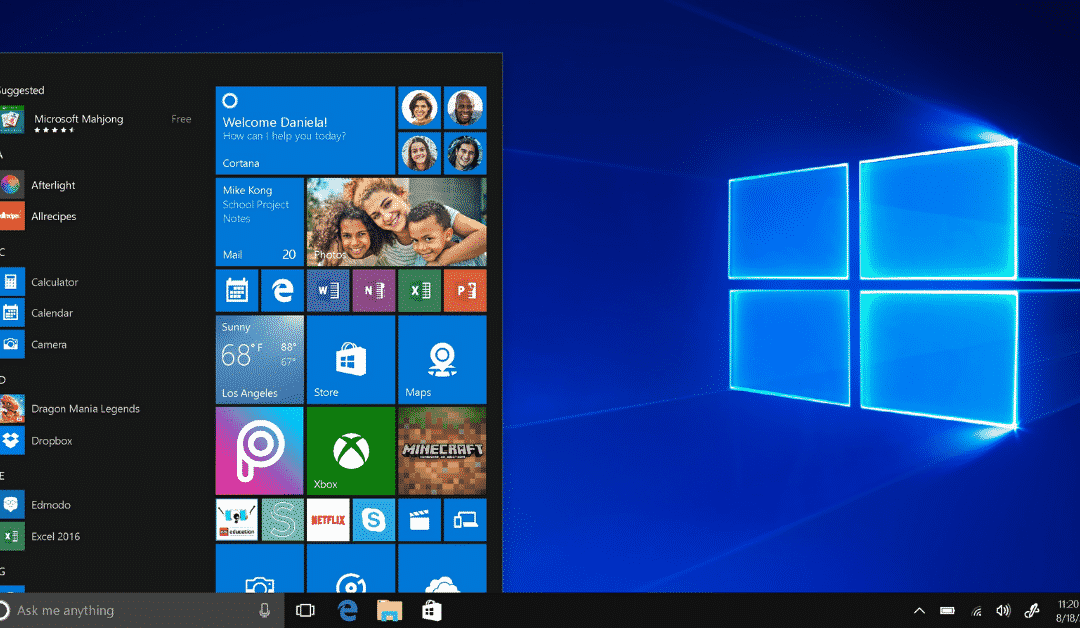Open File Explorer from the taskbar
1080x628 pixels.
coord(389,610)
